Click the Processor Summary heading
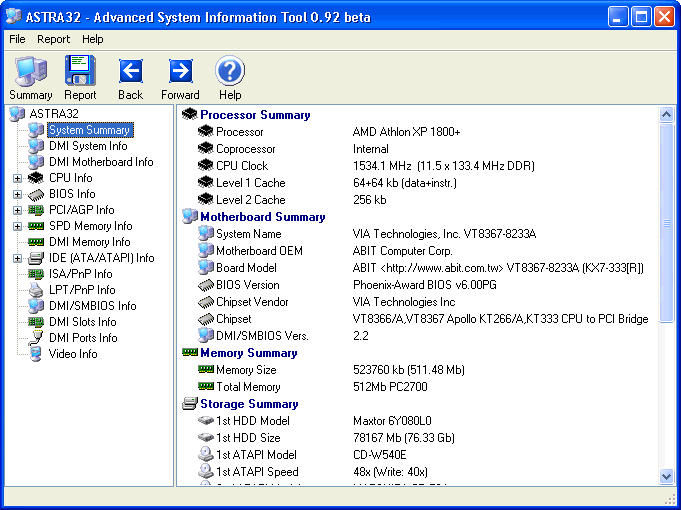Screen dimensions: 681x510 coord(255,115)
